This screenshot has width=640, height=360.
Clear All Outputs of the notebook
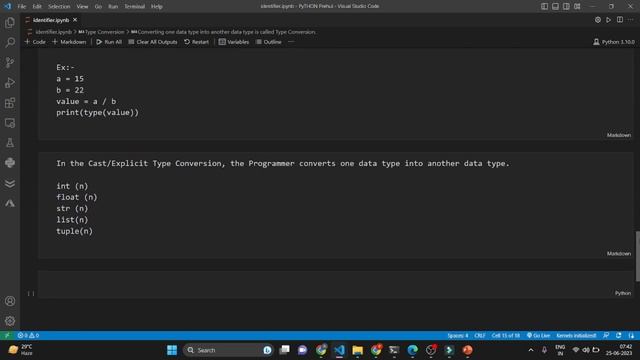tap(153, 42)
